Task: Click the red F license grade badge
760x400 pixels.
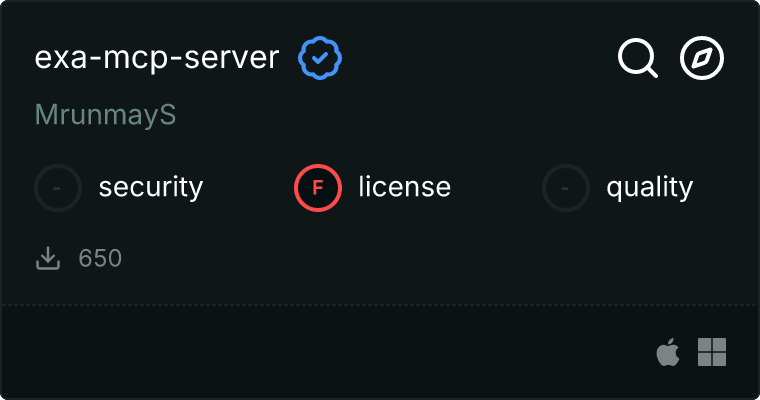Action: (x=318, y=187)
